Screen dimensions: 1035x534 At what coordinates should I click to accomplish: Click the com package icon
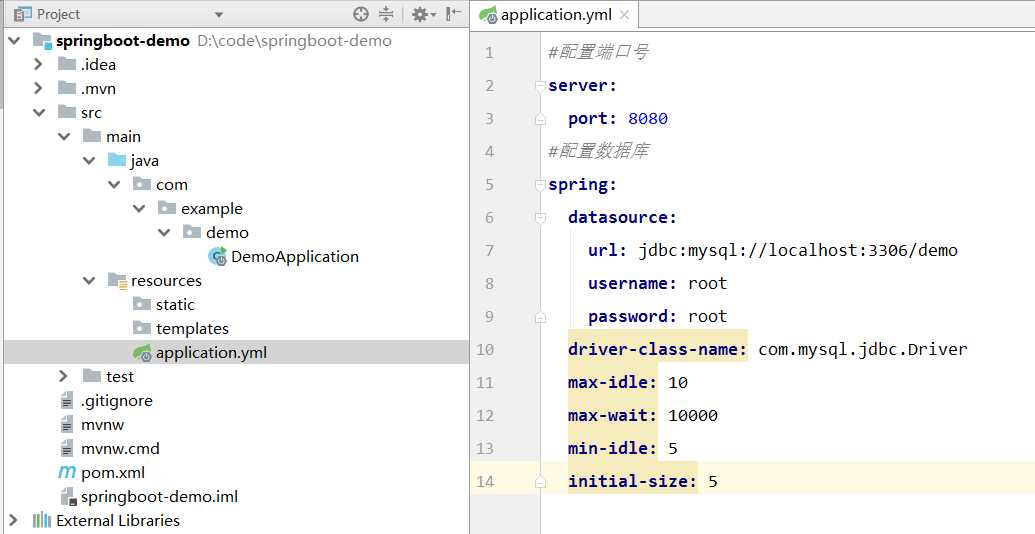(x=142, y=184)
